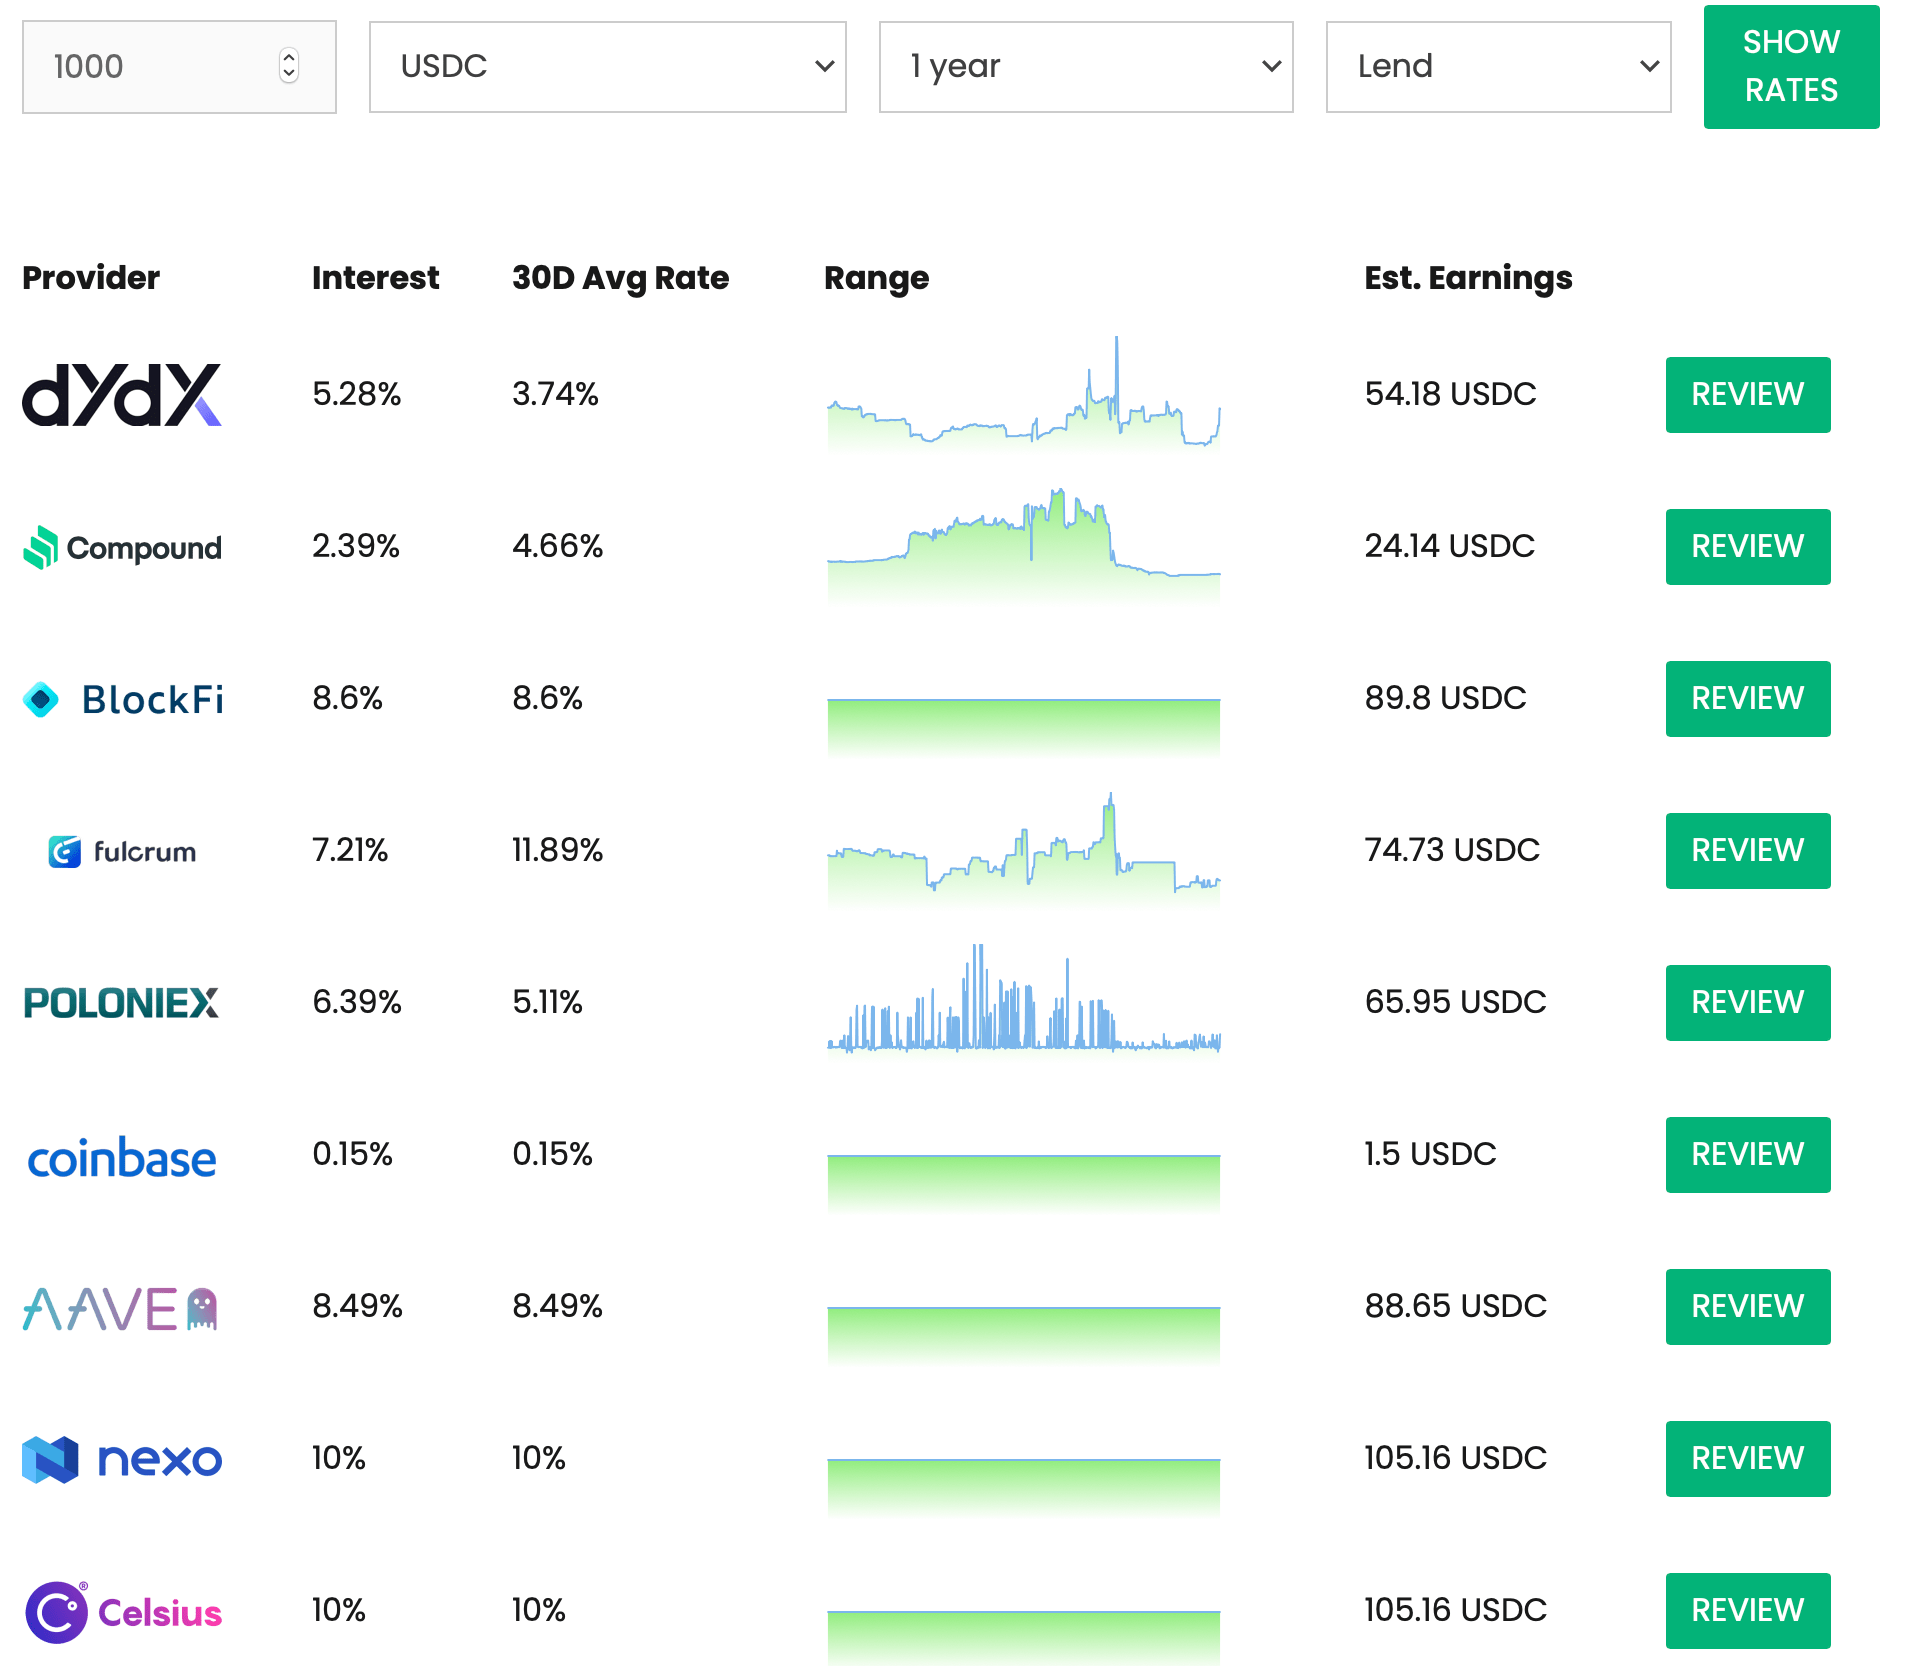Screen dimensions: 1910x1666
Task: Click the AAVE ghost logo
Action: tap(120, 1309)
